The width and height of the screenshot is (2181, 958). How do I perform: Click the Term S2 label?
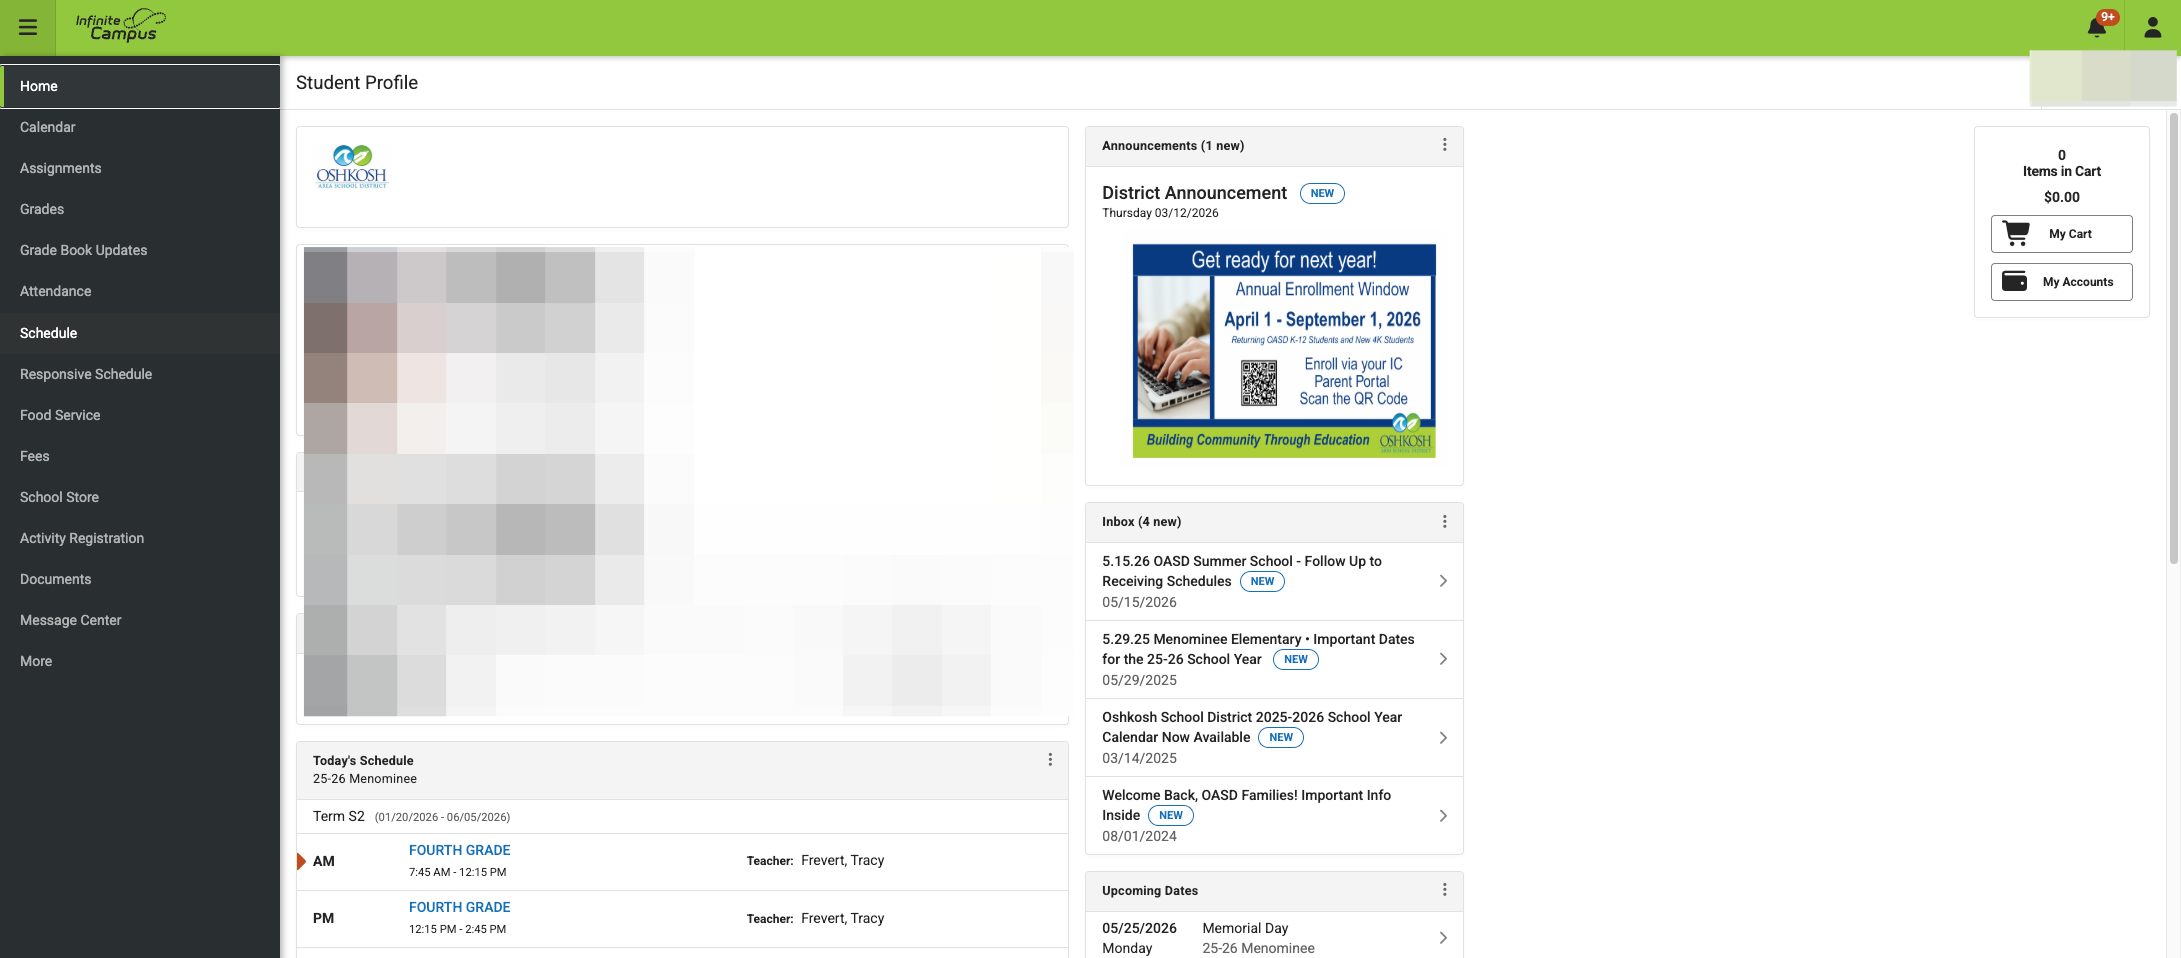[339, 816]
